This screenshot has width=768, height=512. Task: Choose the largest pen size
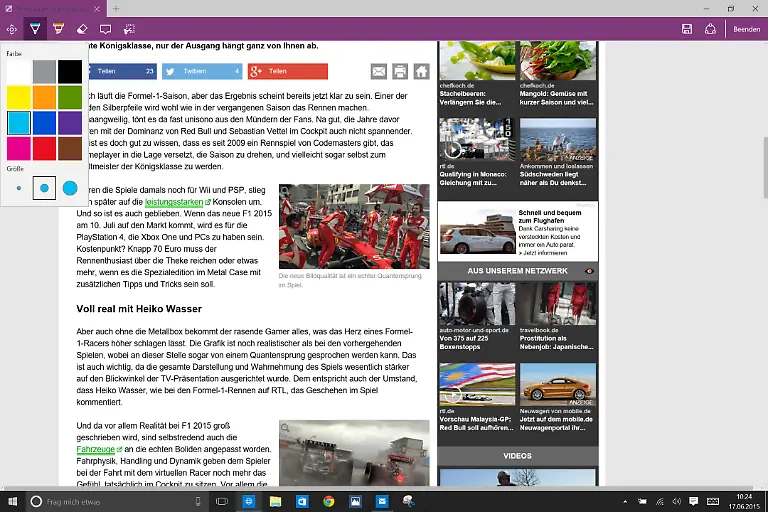click(x=70, y=188)
